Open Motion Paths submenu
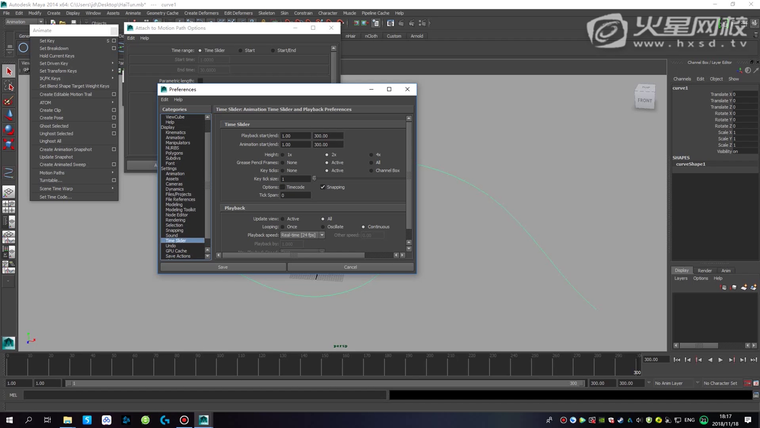This screenshot has height=428, width=760. pos(52,172)
